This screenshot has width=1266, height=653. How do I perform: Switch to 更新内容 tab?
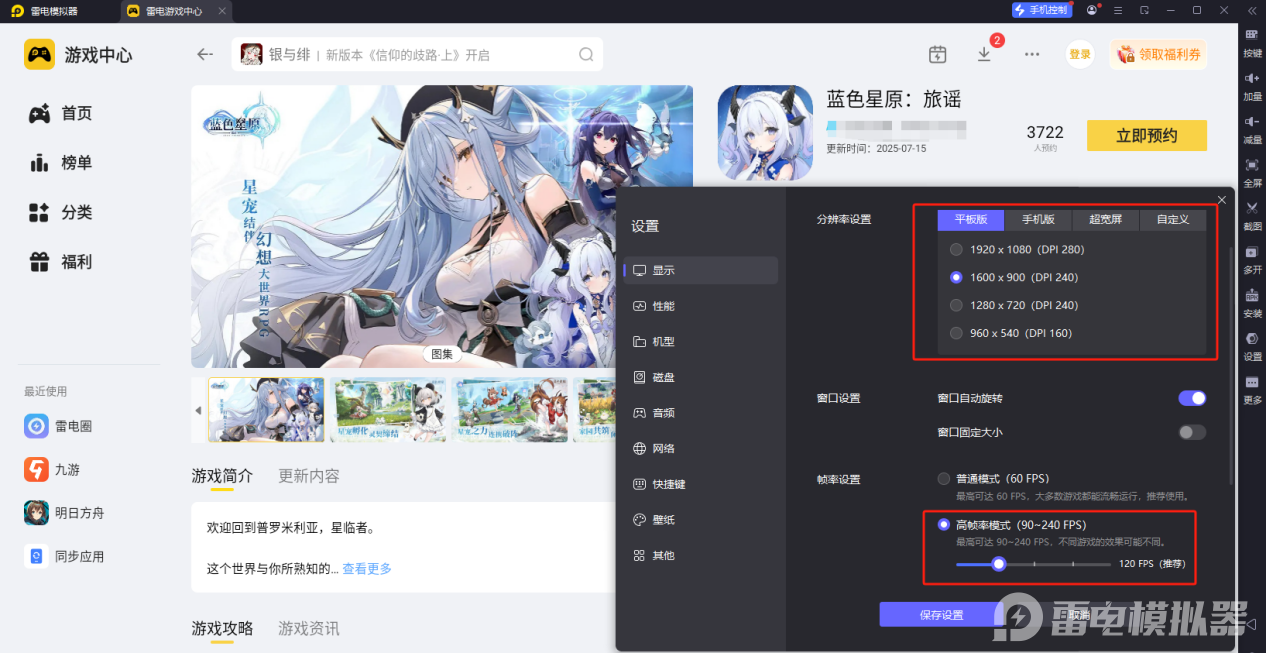309,476
